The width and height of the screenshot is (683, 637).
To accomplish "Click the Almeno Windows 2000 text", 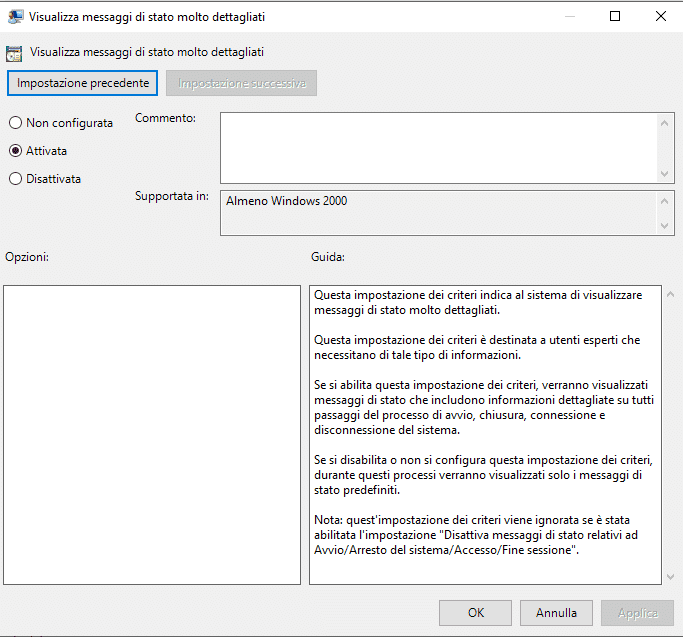I will [286, 201].
